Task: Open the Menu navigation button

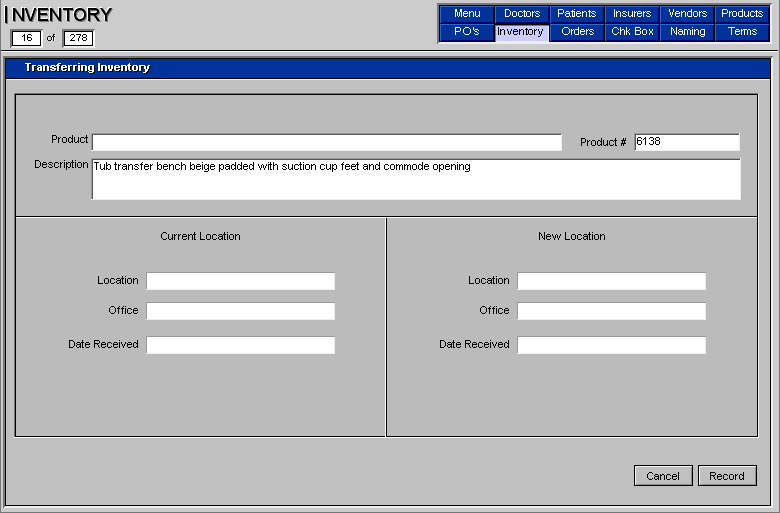Action: (467, 14)
